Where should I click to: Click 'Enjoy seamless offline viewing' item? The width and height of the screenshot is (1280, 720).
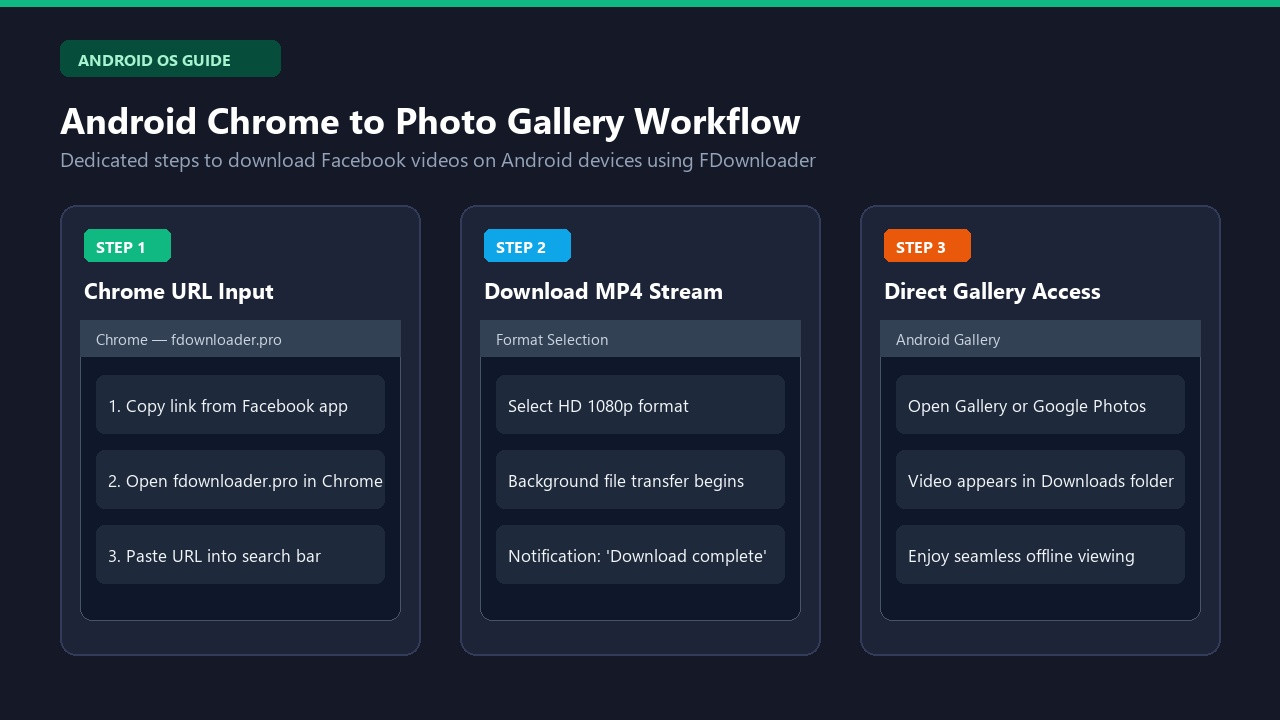click(x=1040, y=555)
